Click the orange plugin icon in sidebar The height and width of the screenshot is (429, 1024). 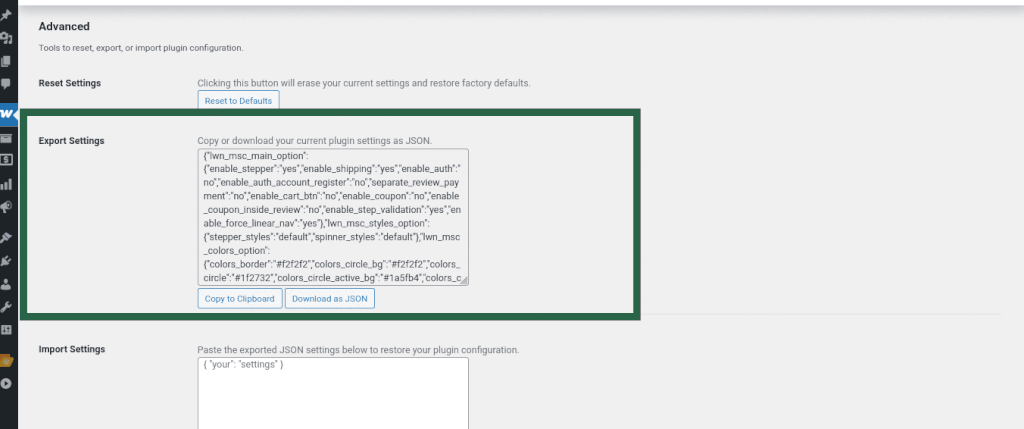pyautogui.click(x=7, y=359)
